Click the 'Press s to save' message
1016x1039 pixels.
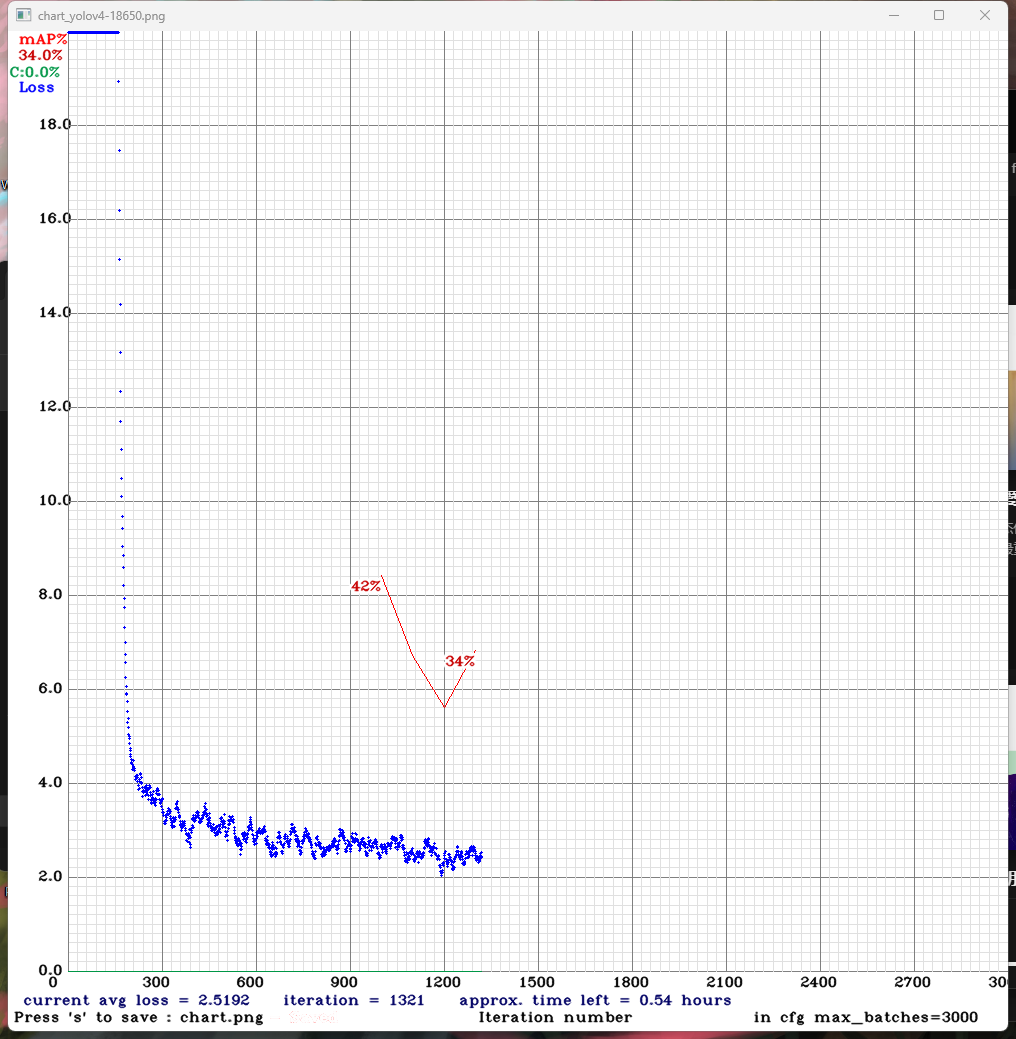pos(138,1017)
